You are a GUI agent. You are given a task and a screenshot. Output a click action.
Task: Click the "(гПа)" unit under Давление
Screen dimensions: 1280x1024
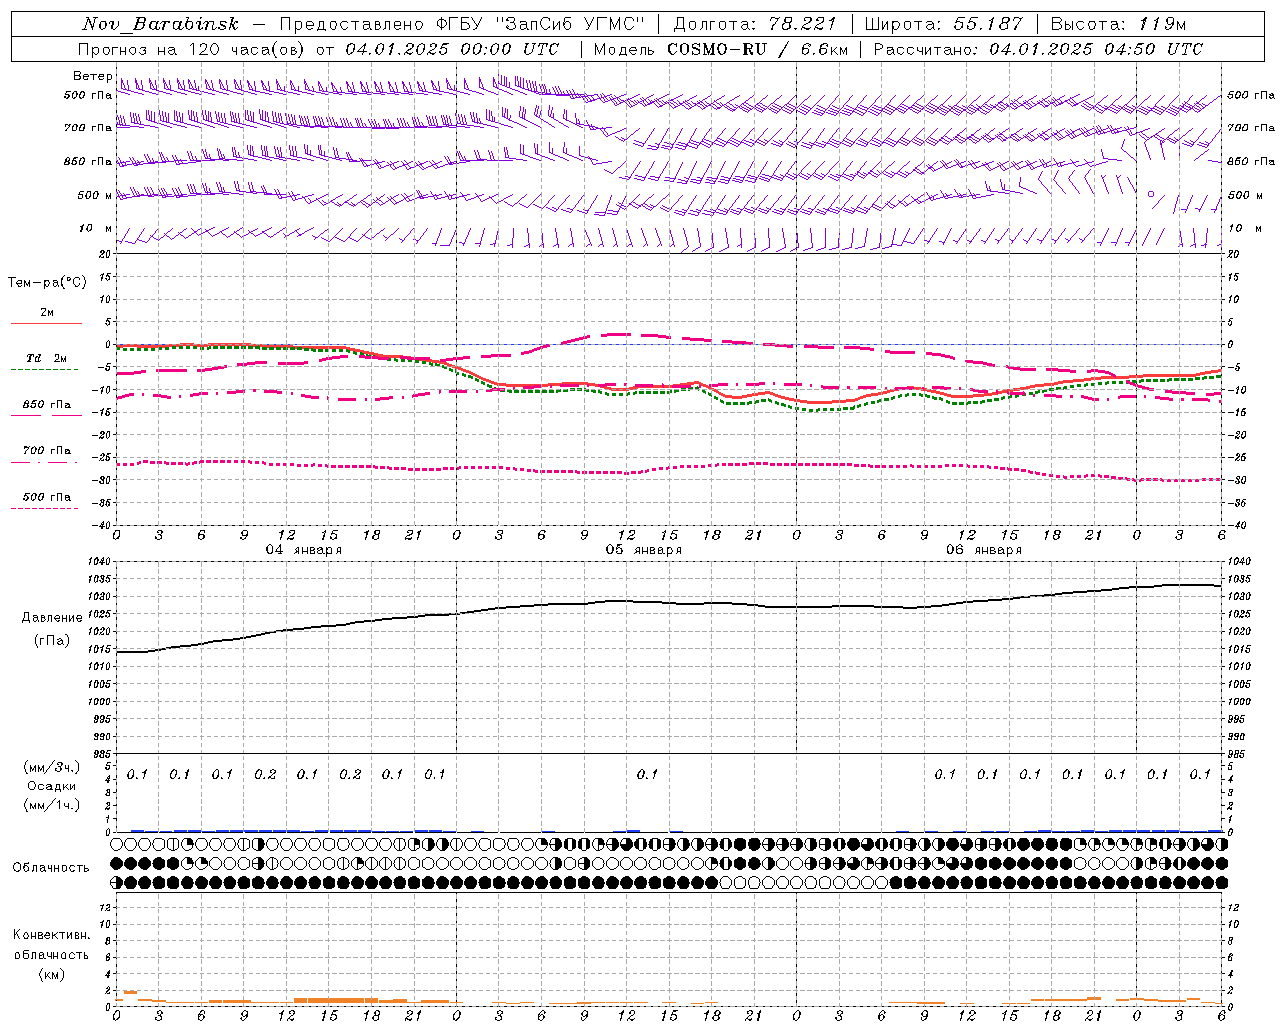coord(51,640)
